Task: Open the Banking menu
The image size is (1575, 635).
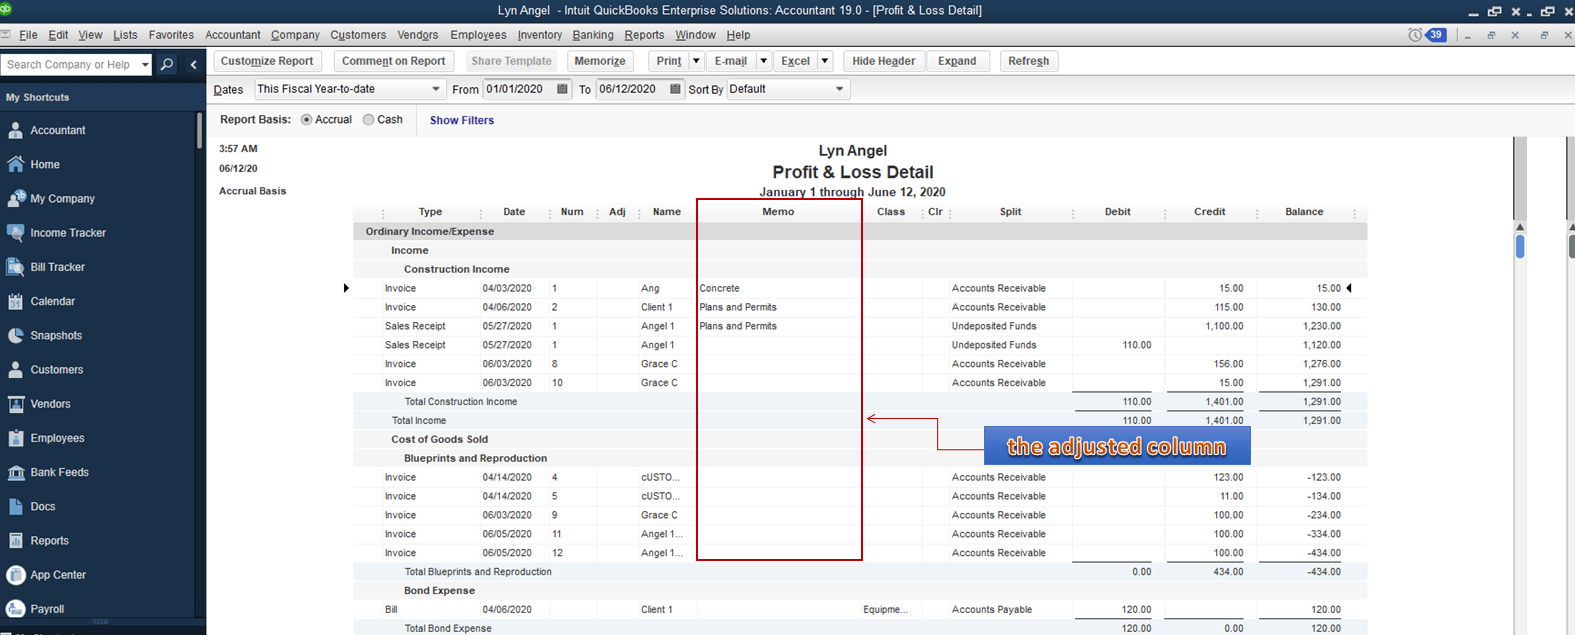Action: point(593,35)
